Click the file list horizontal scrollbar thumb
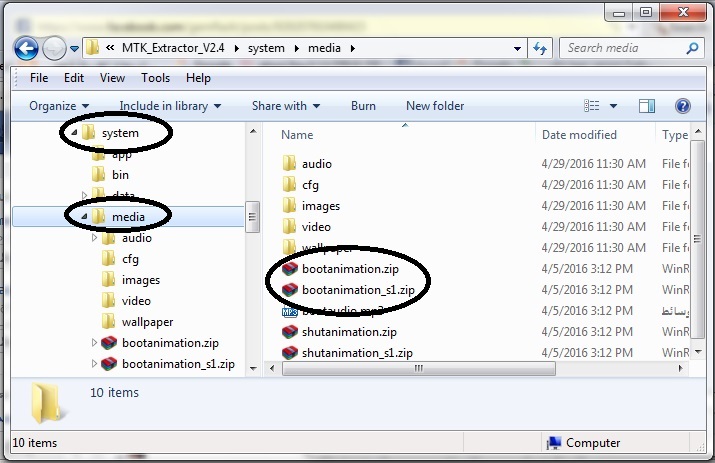This screenshot has height=463, width=715. [x=419, y=368]
